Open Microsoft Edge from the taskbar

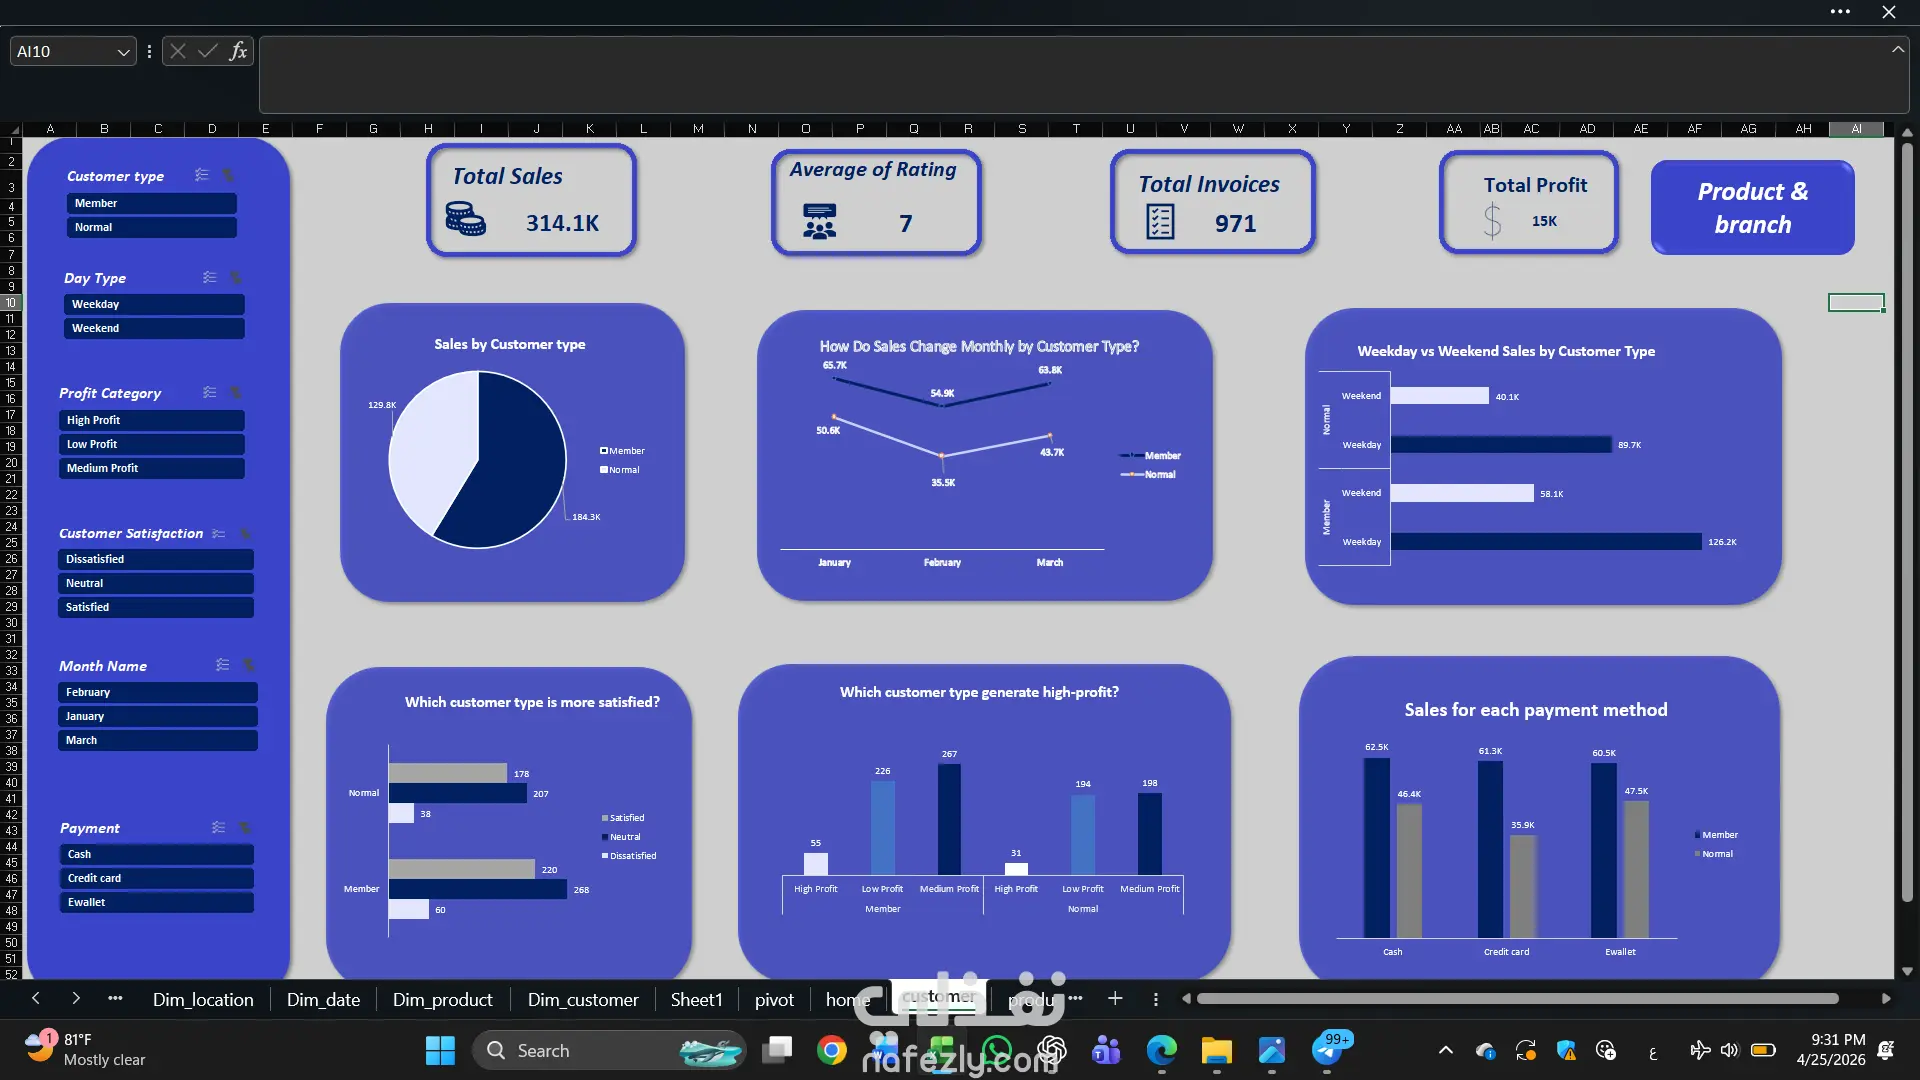pos(1161,1050)
